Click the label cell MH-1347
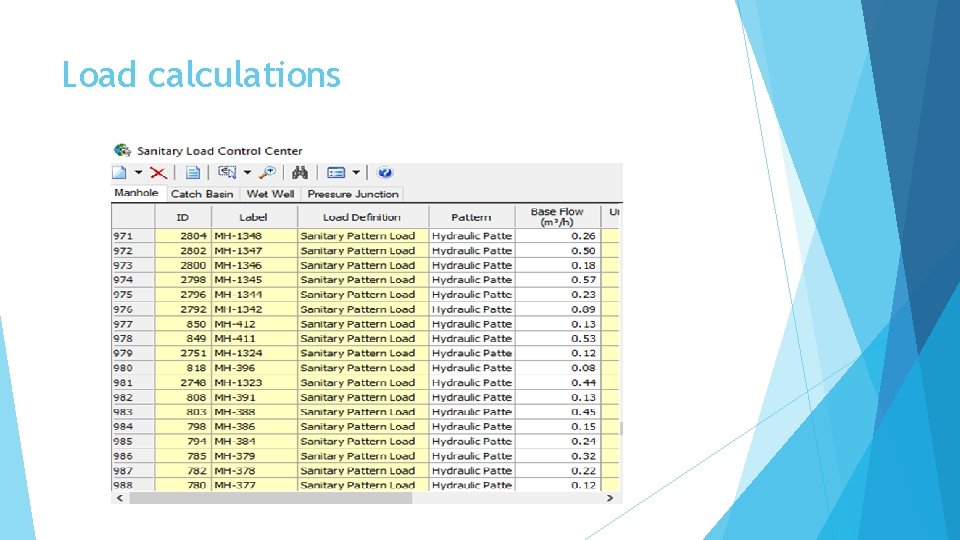Screen dimensions: 960x540 click(x=254, y=250)
